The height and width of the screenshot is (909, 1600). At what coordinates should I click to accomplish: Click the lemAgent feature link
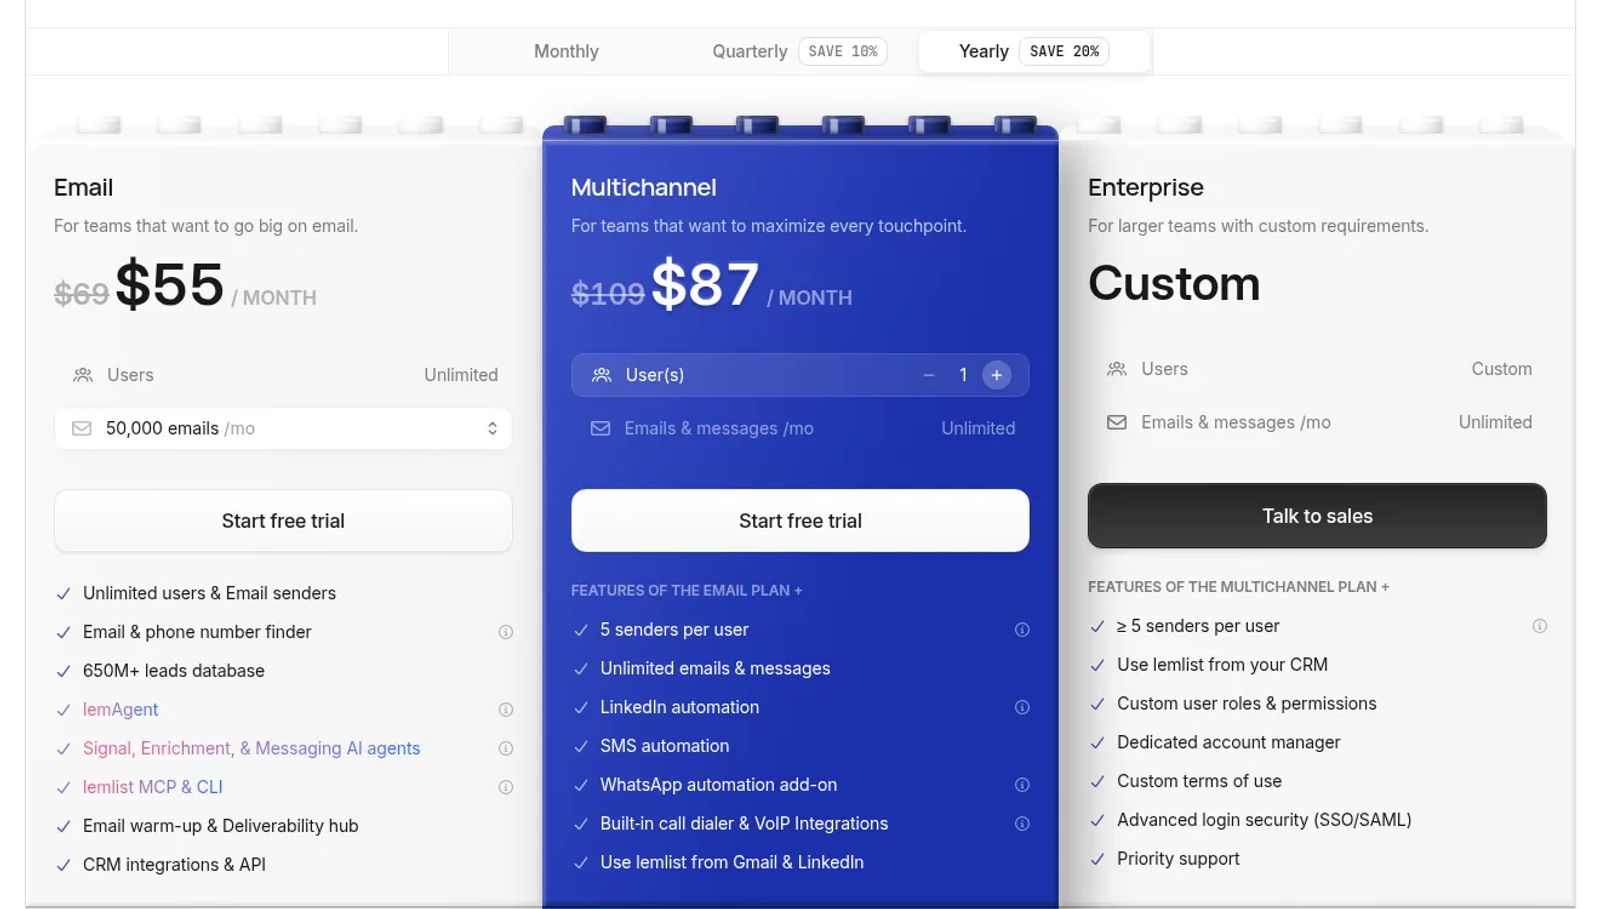120,710
